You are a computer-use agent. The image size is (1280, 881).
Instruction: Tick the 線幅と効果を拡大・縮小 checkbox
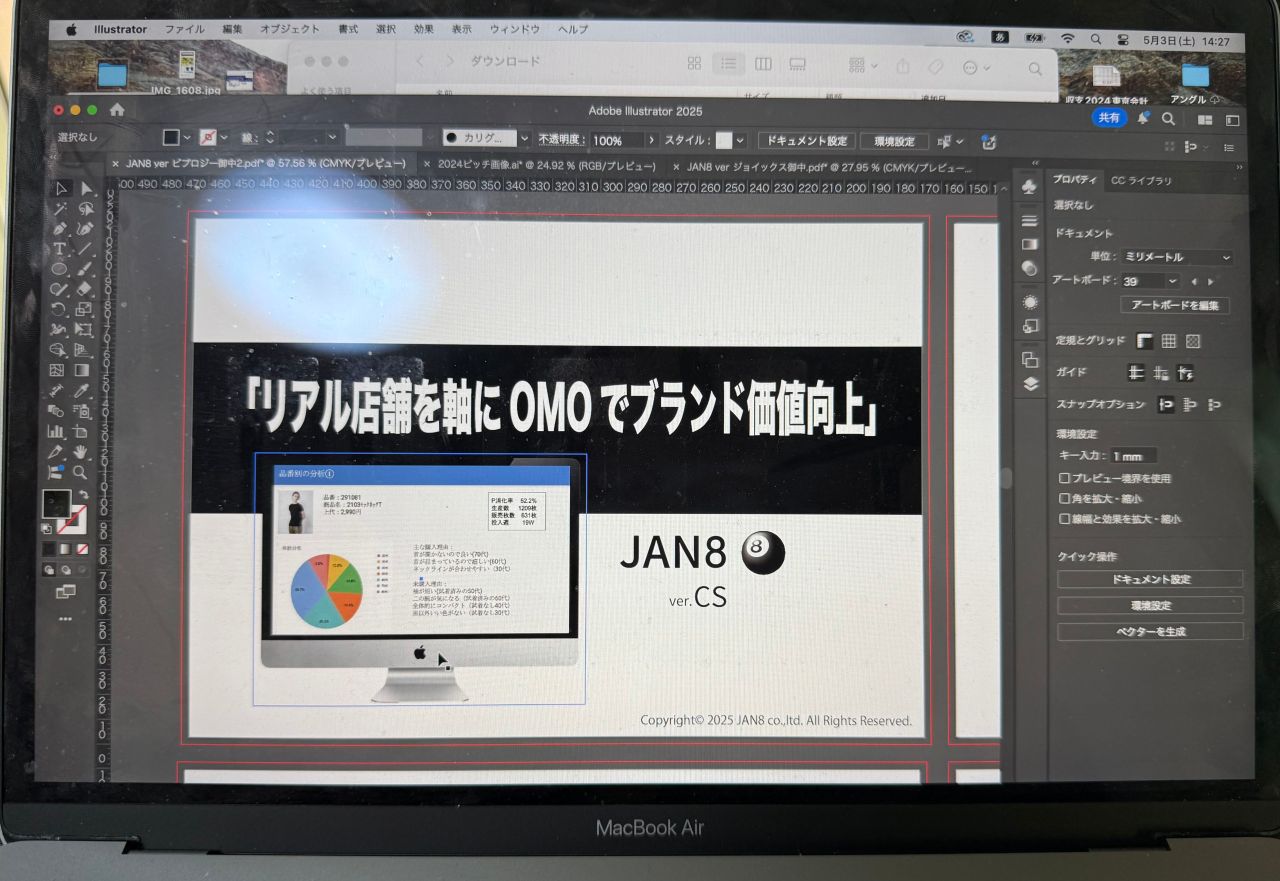[x=1065, y=519]
